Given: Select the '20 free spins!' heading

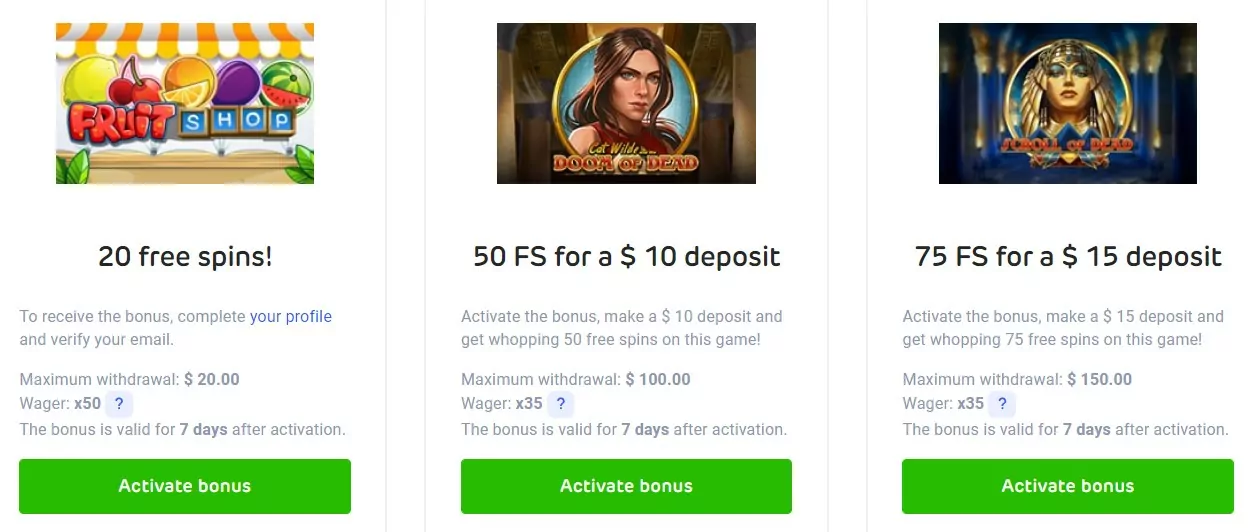Looking at the screenshot, I should (x=185, y=257).
